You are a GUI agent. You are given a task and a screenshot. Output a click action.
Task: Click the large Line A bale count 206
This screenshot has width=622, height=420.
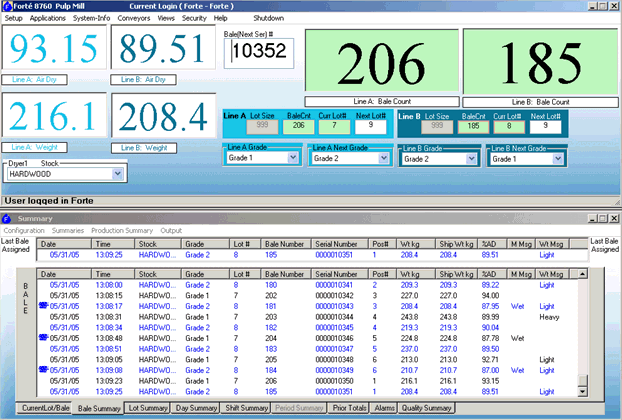(382, 62)
